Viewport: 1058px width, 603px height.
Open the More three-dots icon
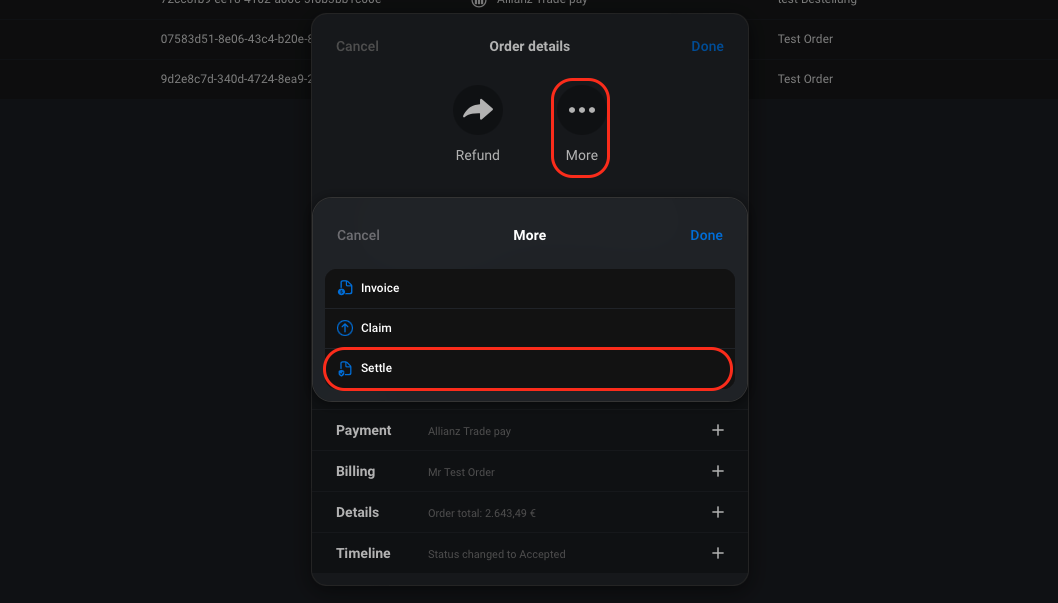(582, 110)
